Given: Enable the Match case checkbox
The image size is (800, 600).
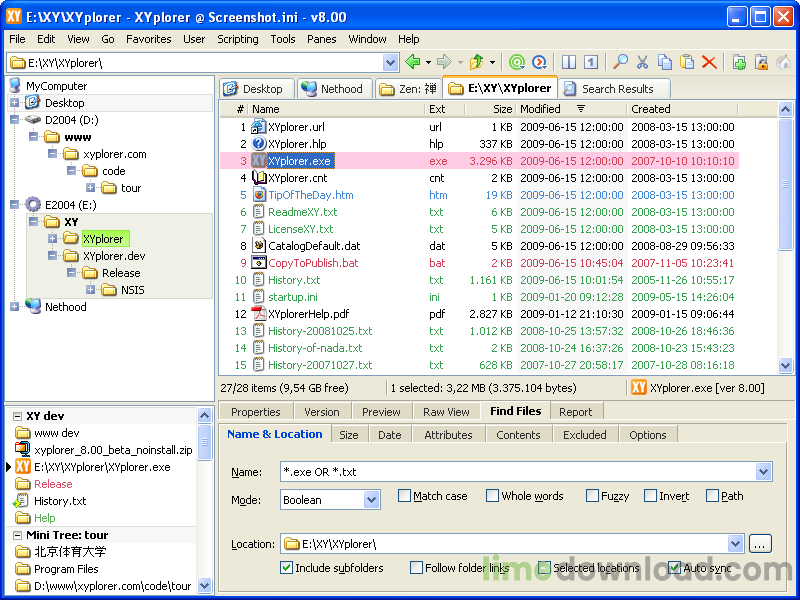Looking at the screenshot, I should pos(404,495).
